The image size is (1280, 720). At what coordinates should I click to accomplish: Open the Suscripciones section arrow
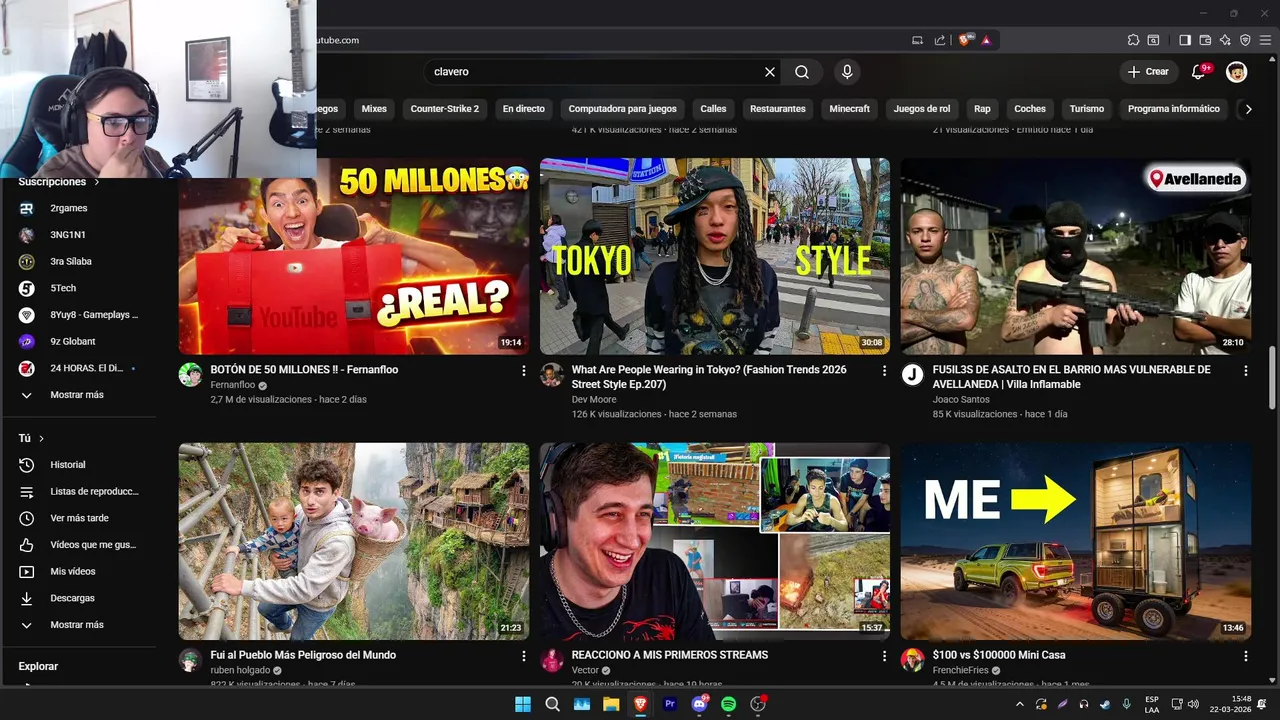pyautogui.click(x=97, y=182)
